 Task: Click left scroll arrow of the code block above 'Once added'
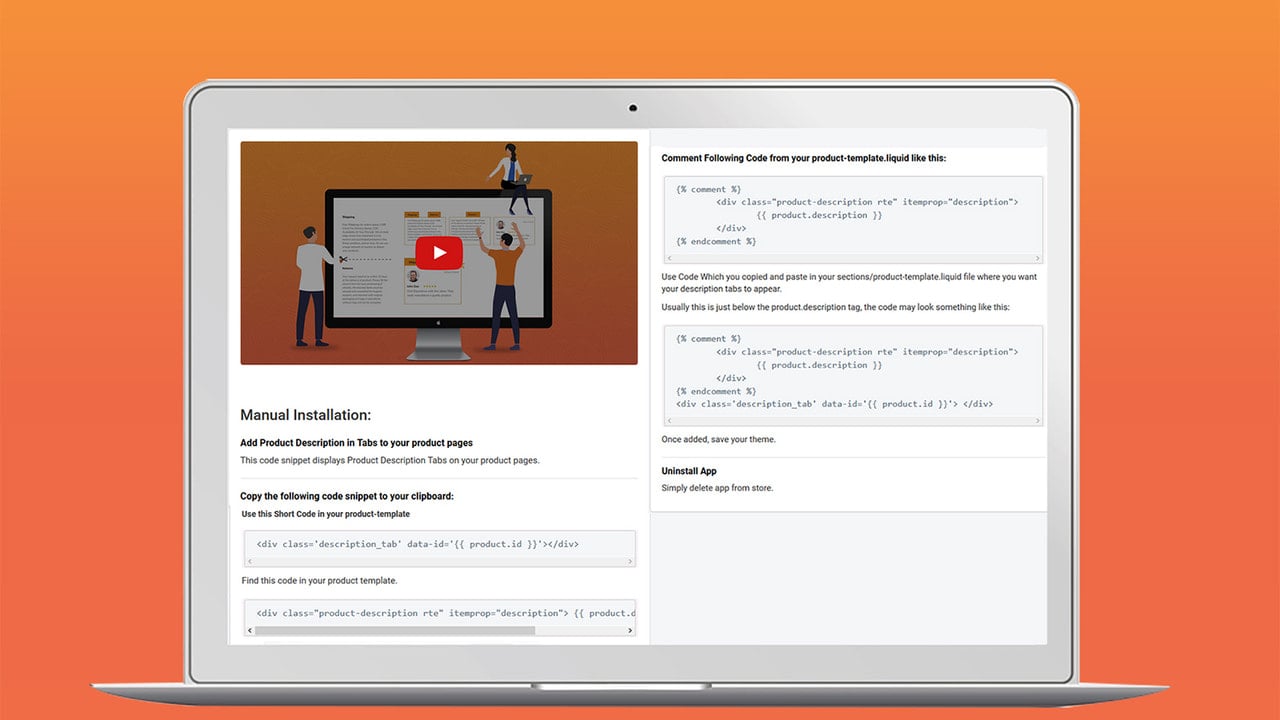(x=668, y=422)
